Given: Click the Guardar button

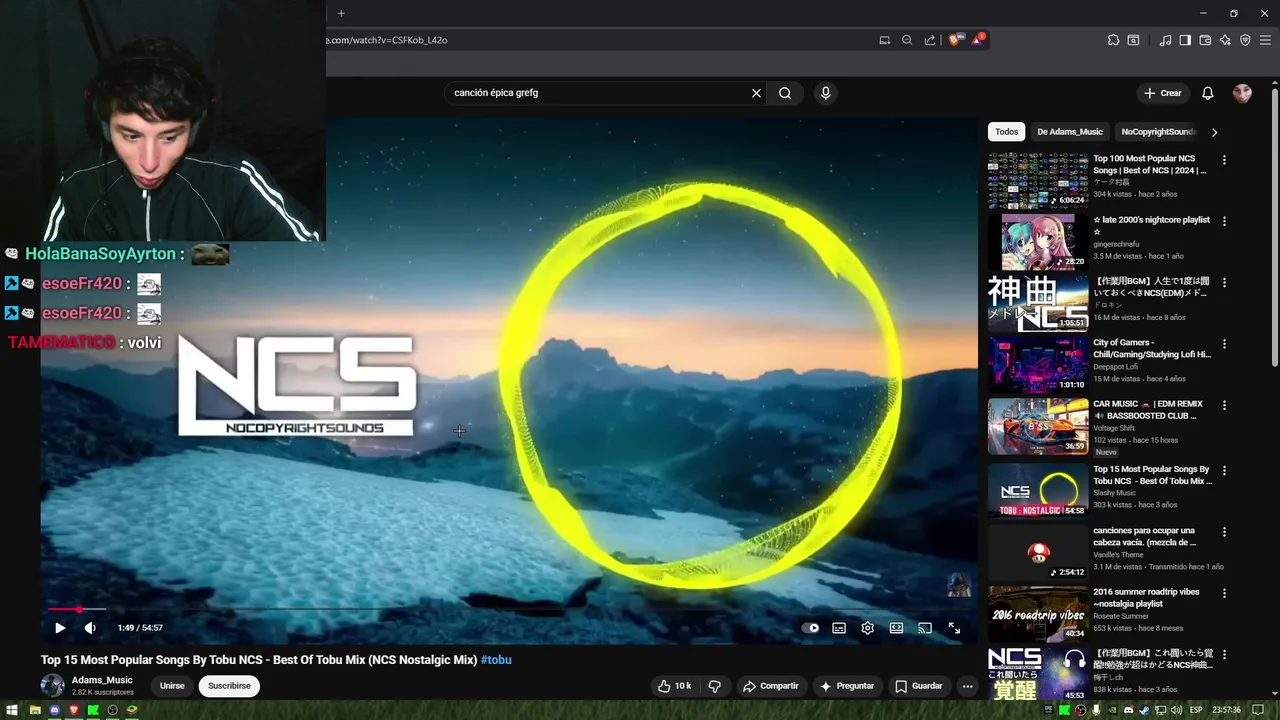Looking at the screenshot, I should click(918, 686).
